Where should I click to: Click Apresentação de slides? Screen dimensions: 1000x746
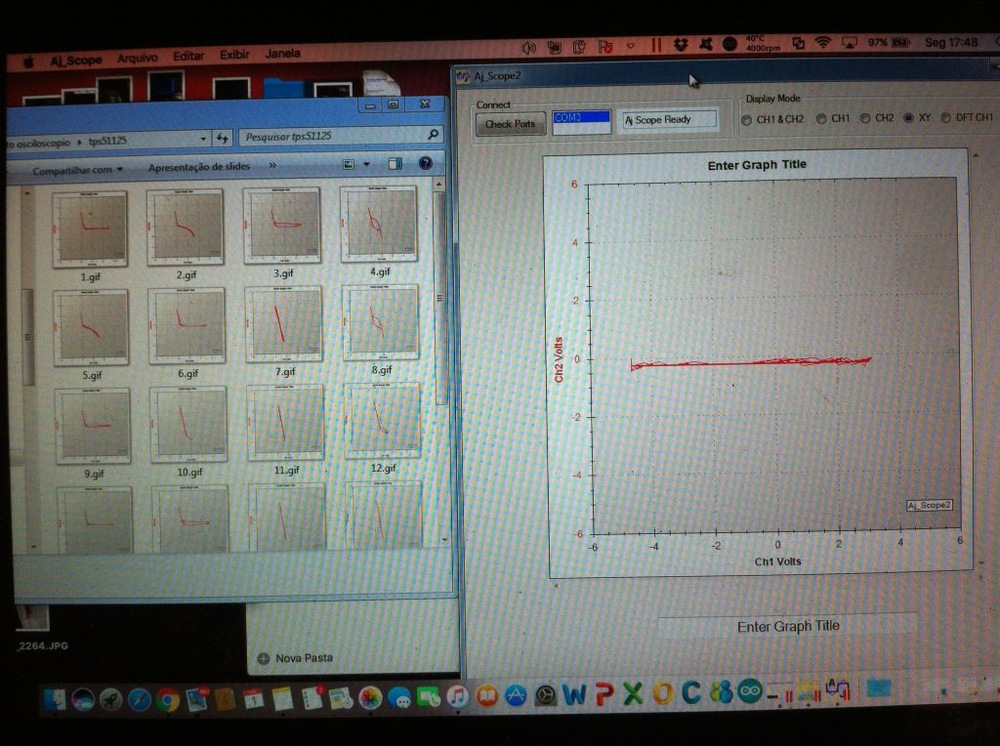(199, 167)
